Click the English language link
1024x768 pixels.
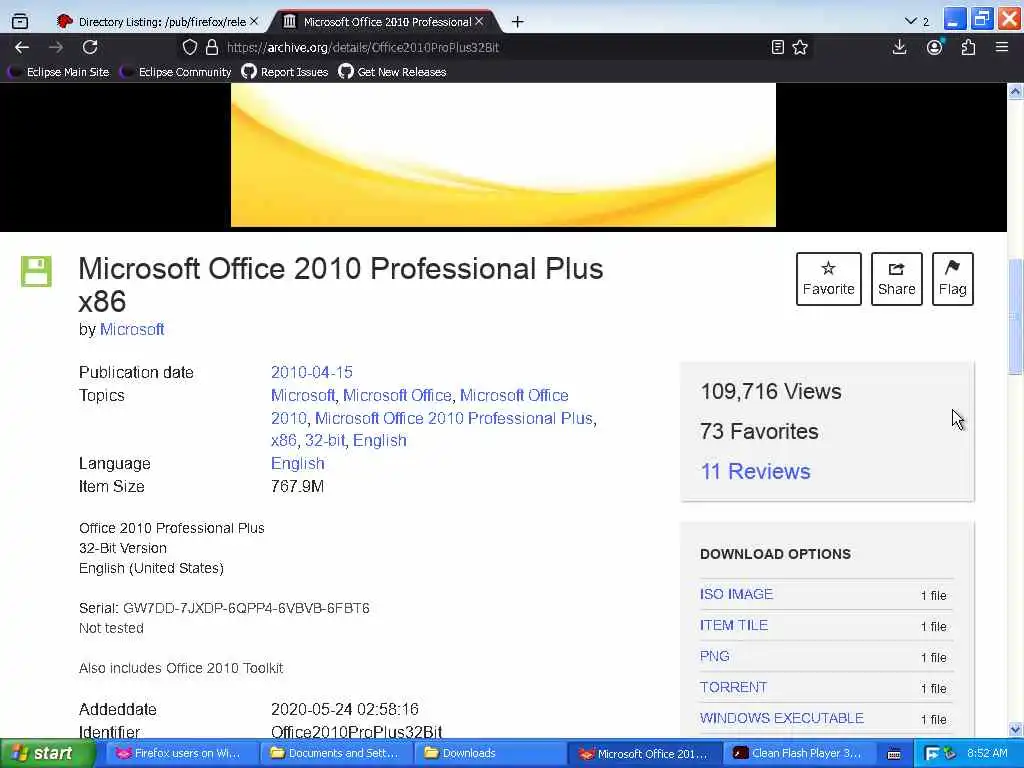[298, 464]
